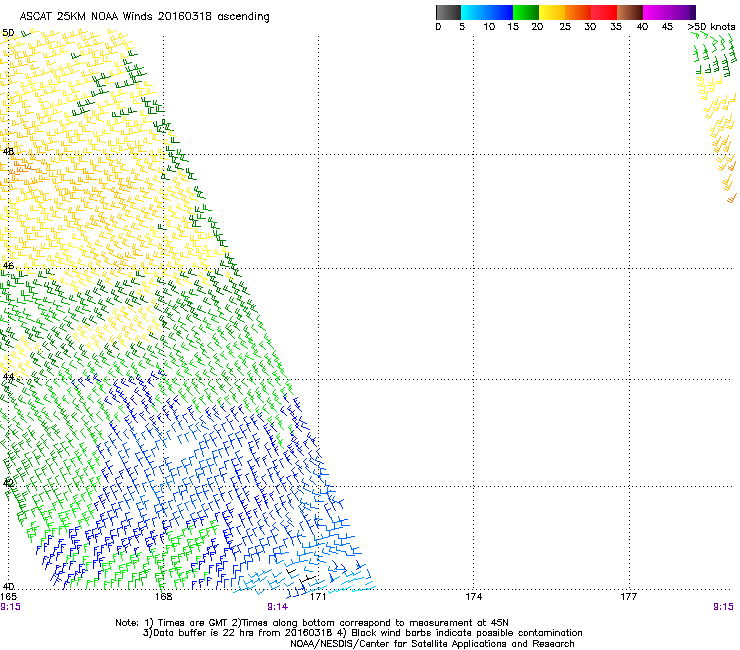
Task: Click the longitude label '177'
Action: pyautogui.click(x=629, y=597)
